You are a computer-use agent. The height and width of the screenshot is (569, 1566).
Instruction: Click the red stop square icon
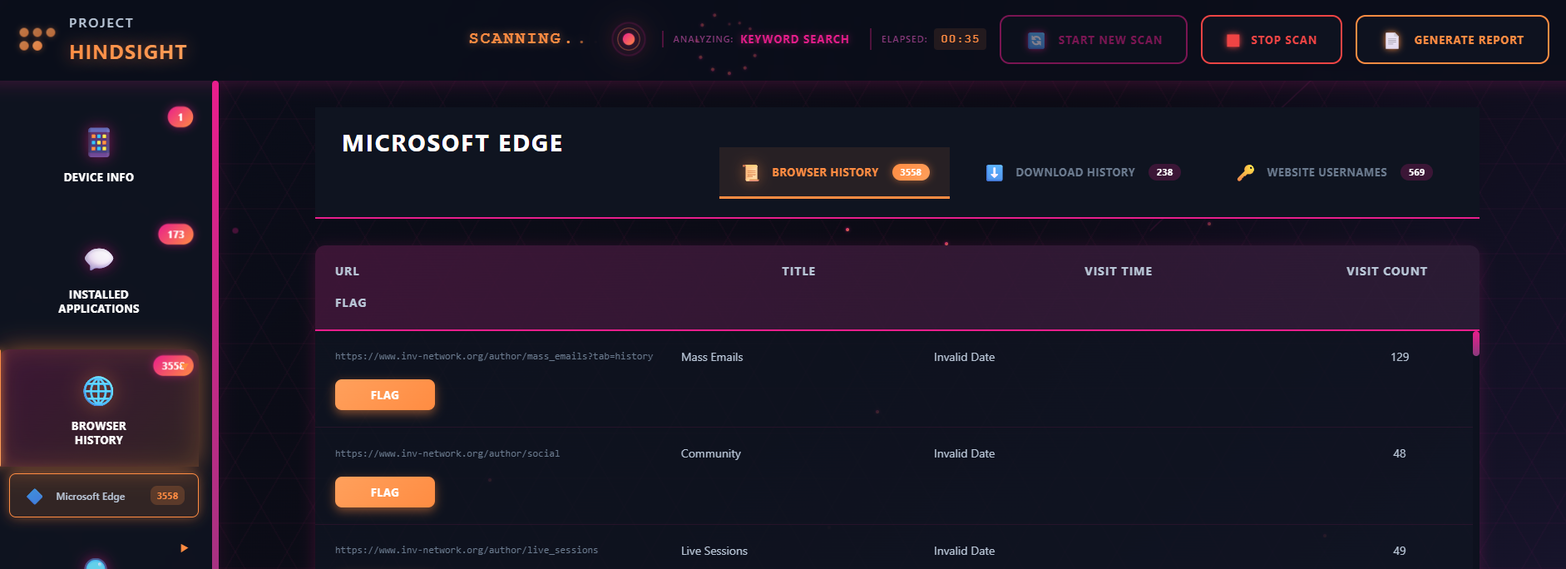click(x=1233, y=40)
